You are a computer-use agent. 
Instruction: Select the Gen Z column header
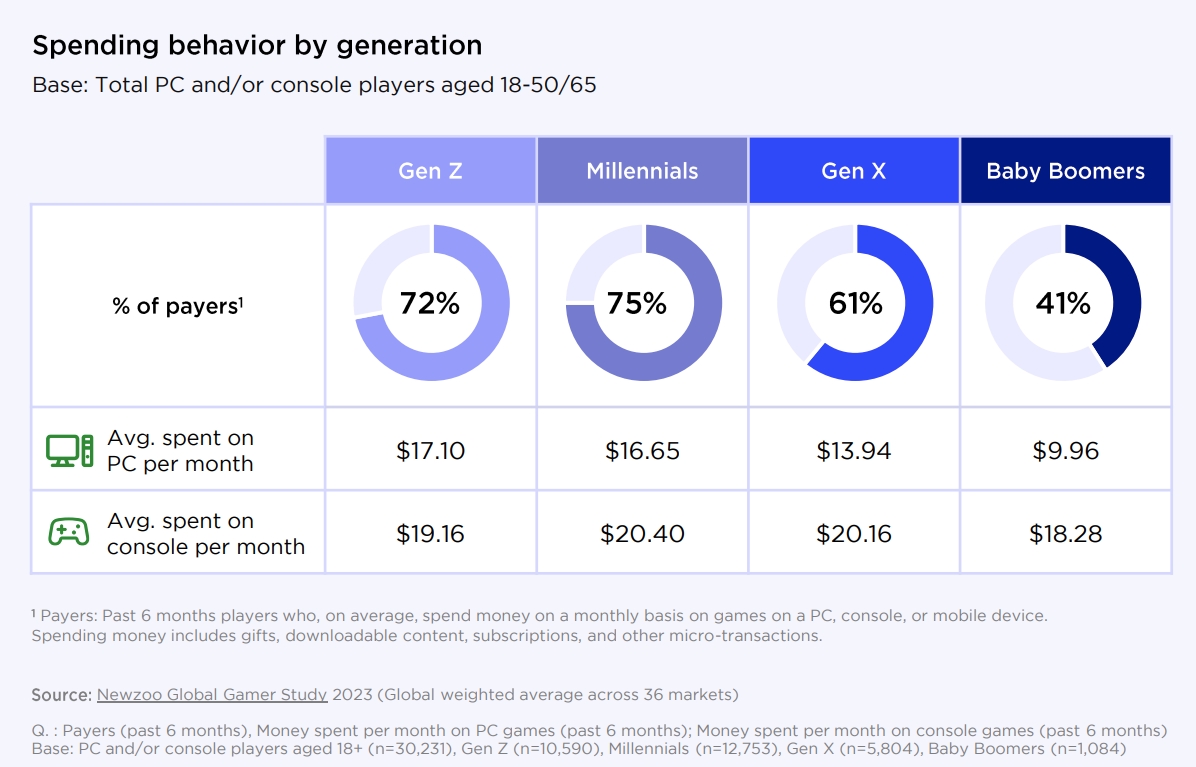tap(431, 171)
